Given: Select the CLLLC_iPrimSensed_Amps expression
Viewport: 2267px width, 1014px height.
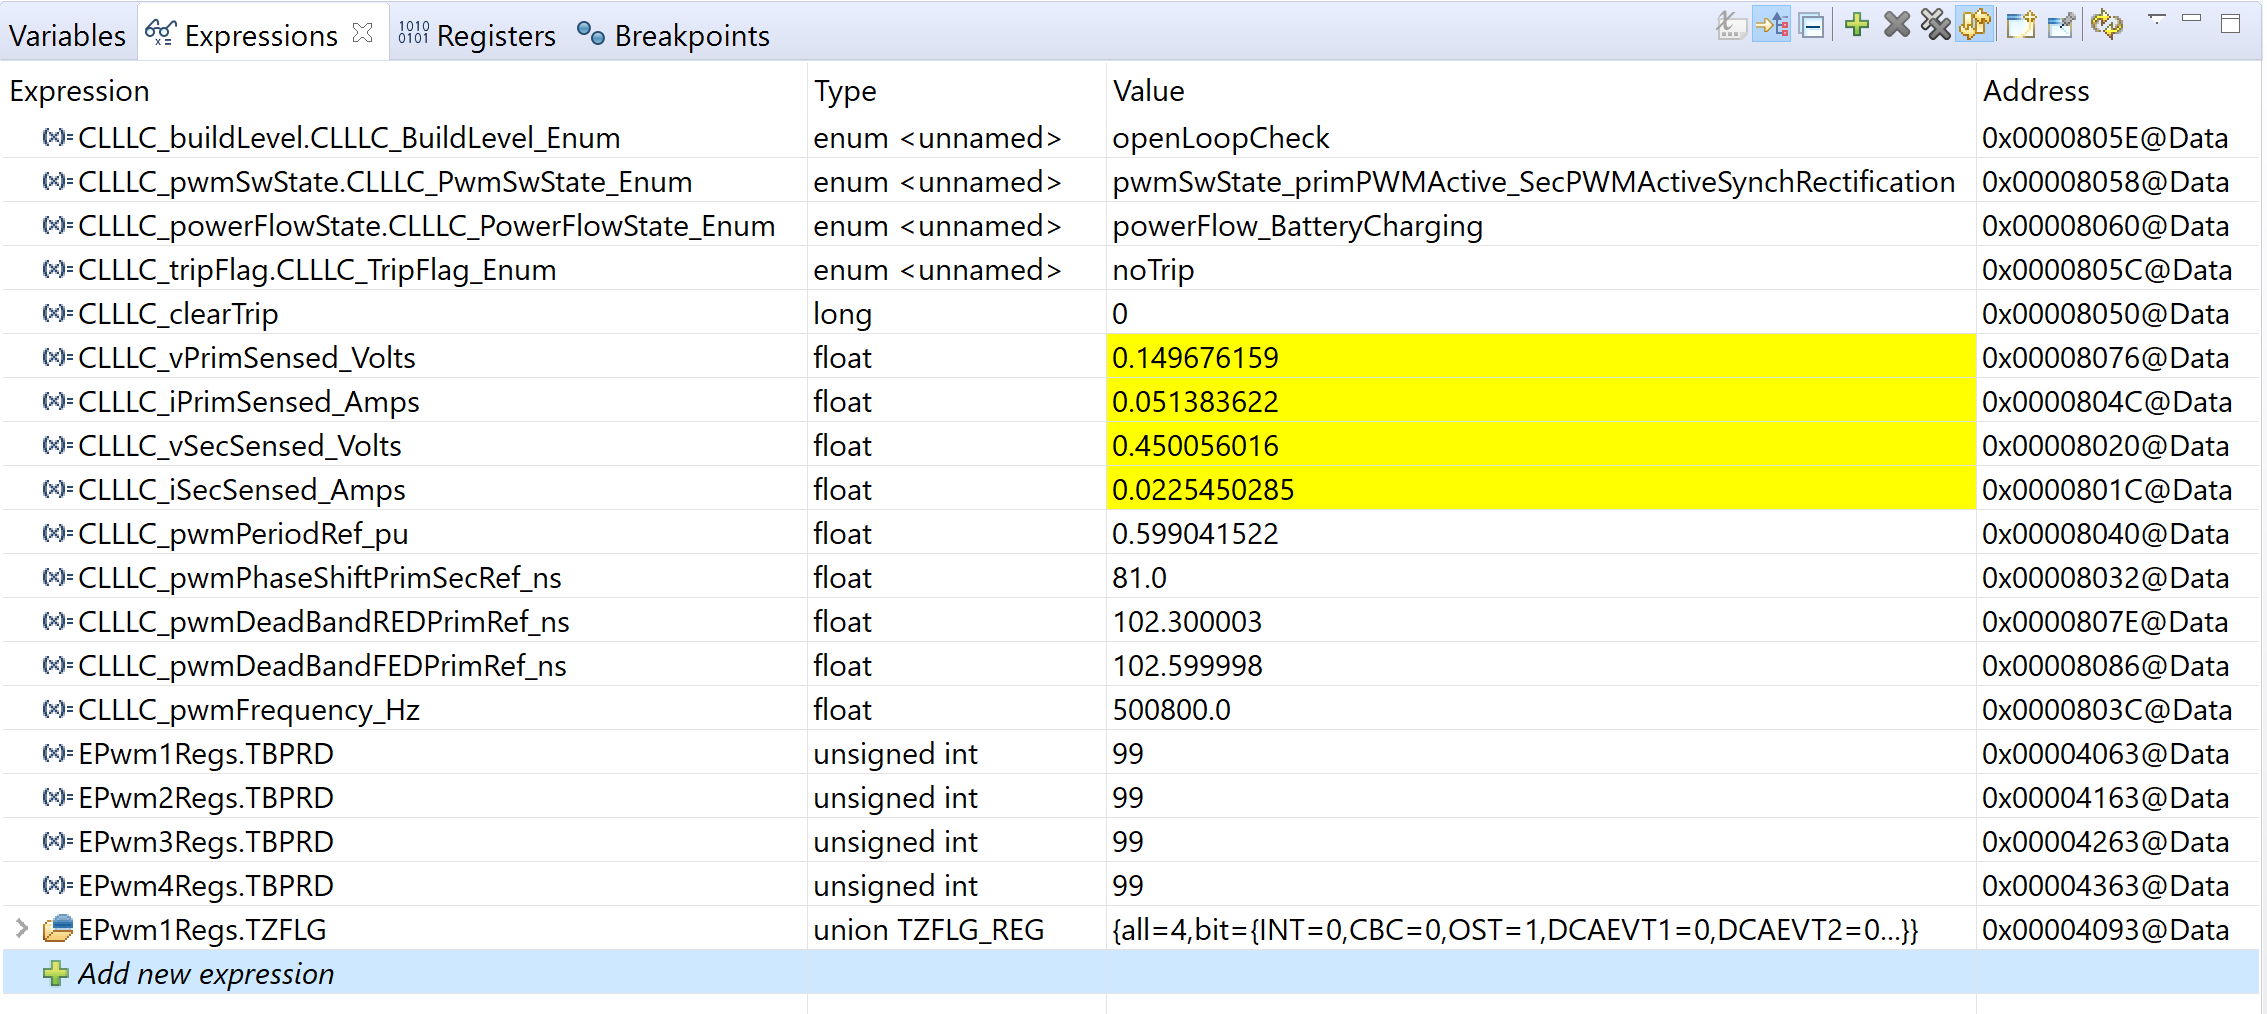Looking at the screenshot, I should pyautogui.click(x=249, y=402).
